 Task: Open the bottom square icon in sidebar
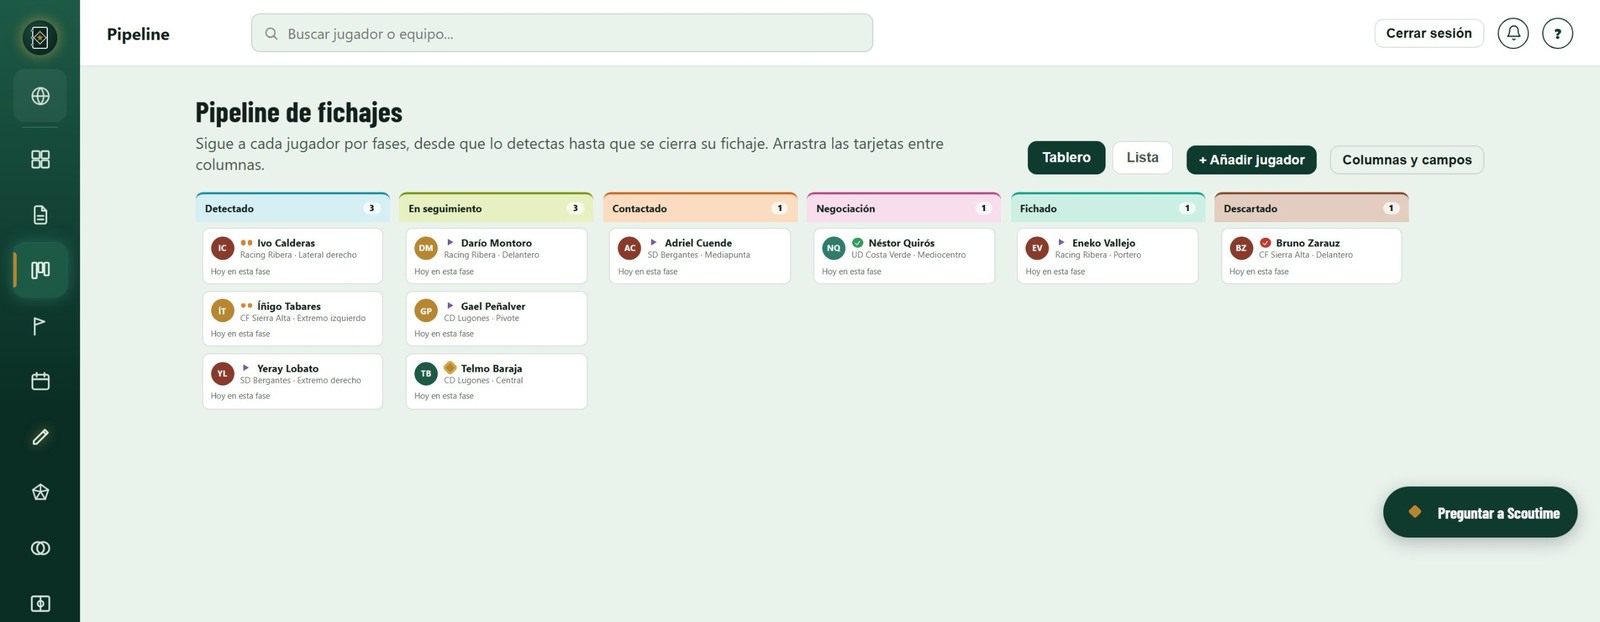point(40,603)
